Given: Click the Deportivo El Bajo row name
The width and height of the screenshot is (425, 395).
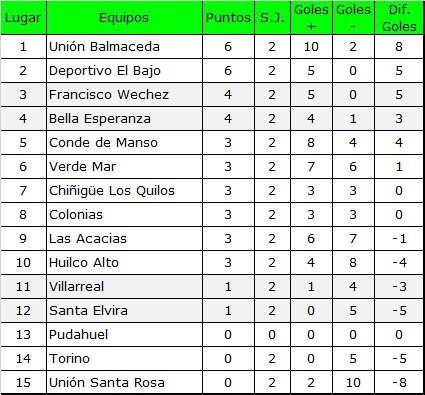Looking at the screenshot, I should [124, 71].
